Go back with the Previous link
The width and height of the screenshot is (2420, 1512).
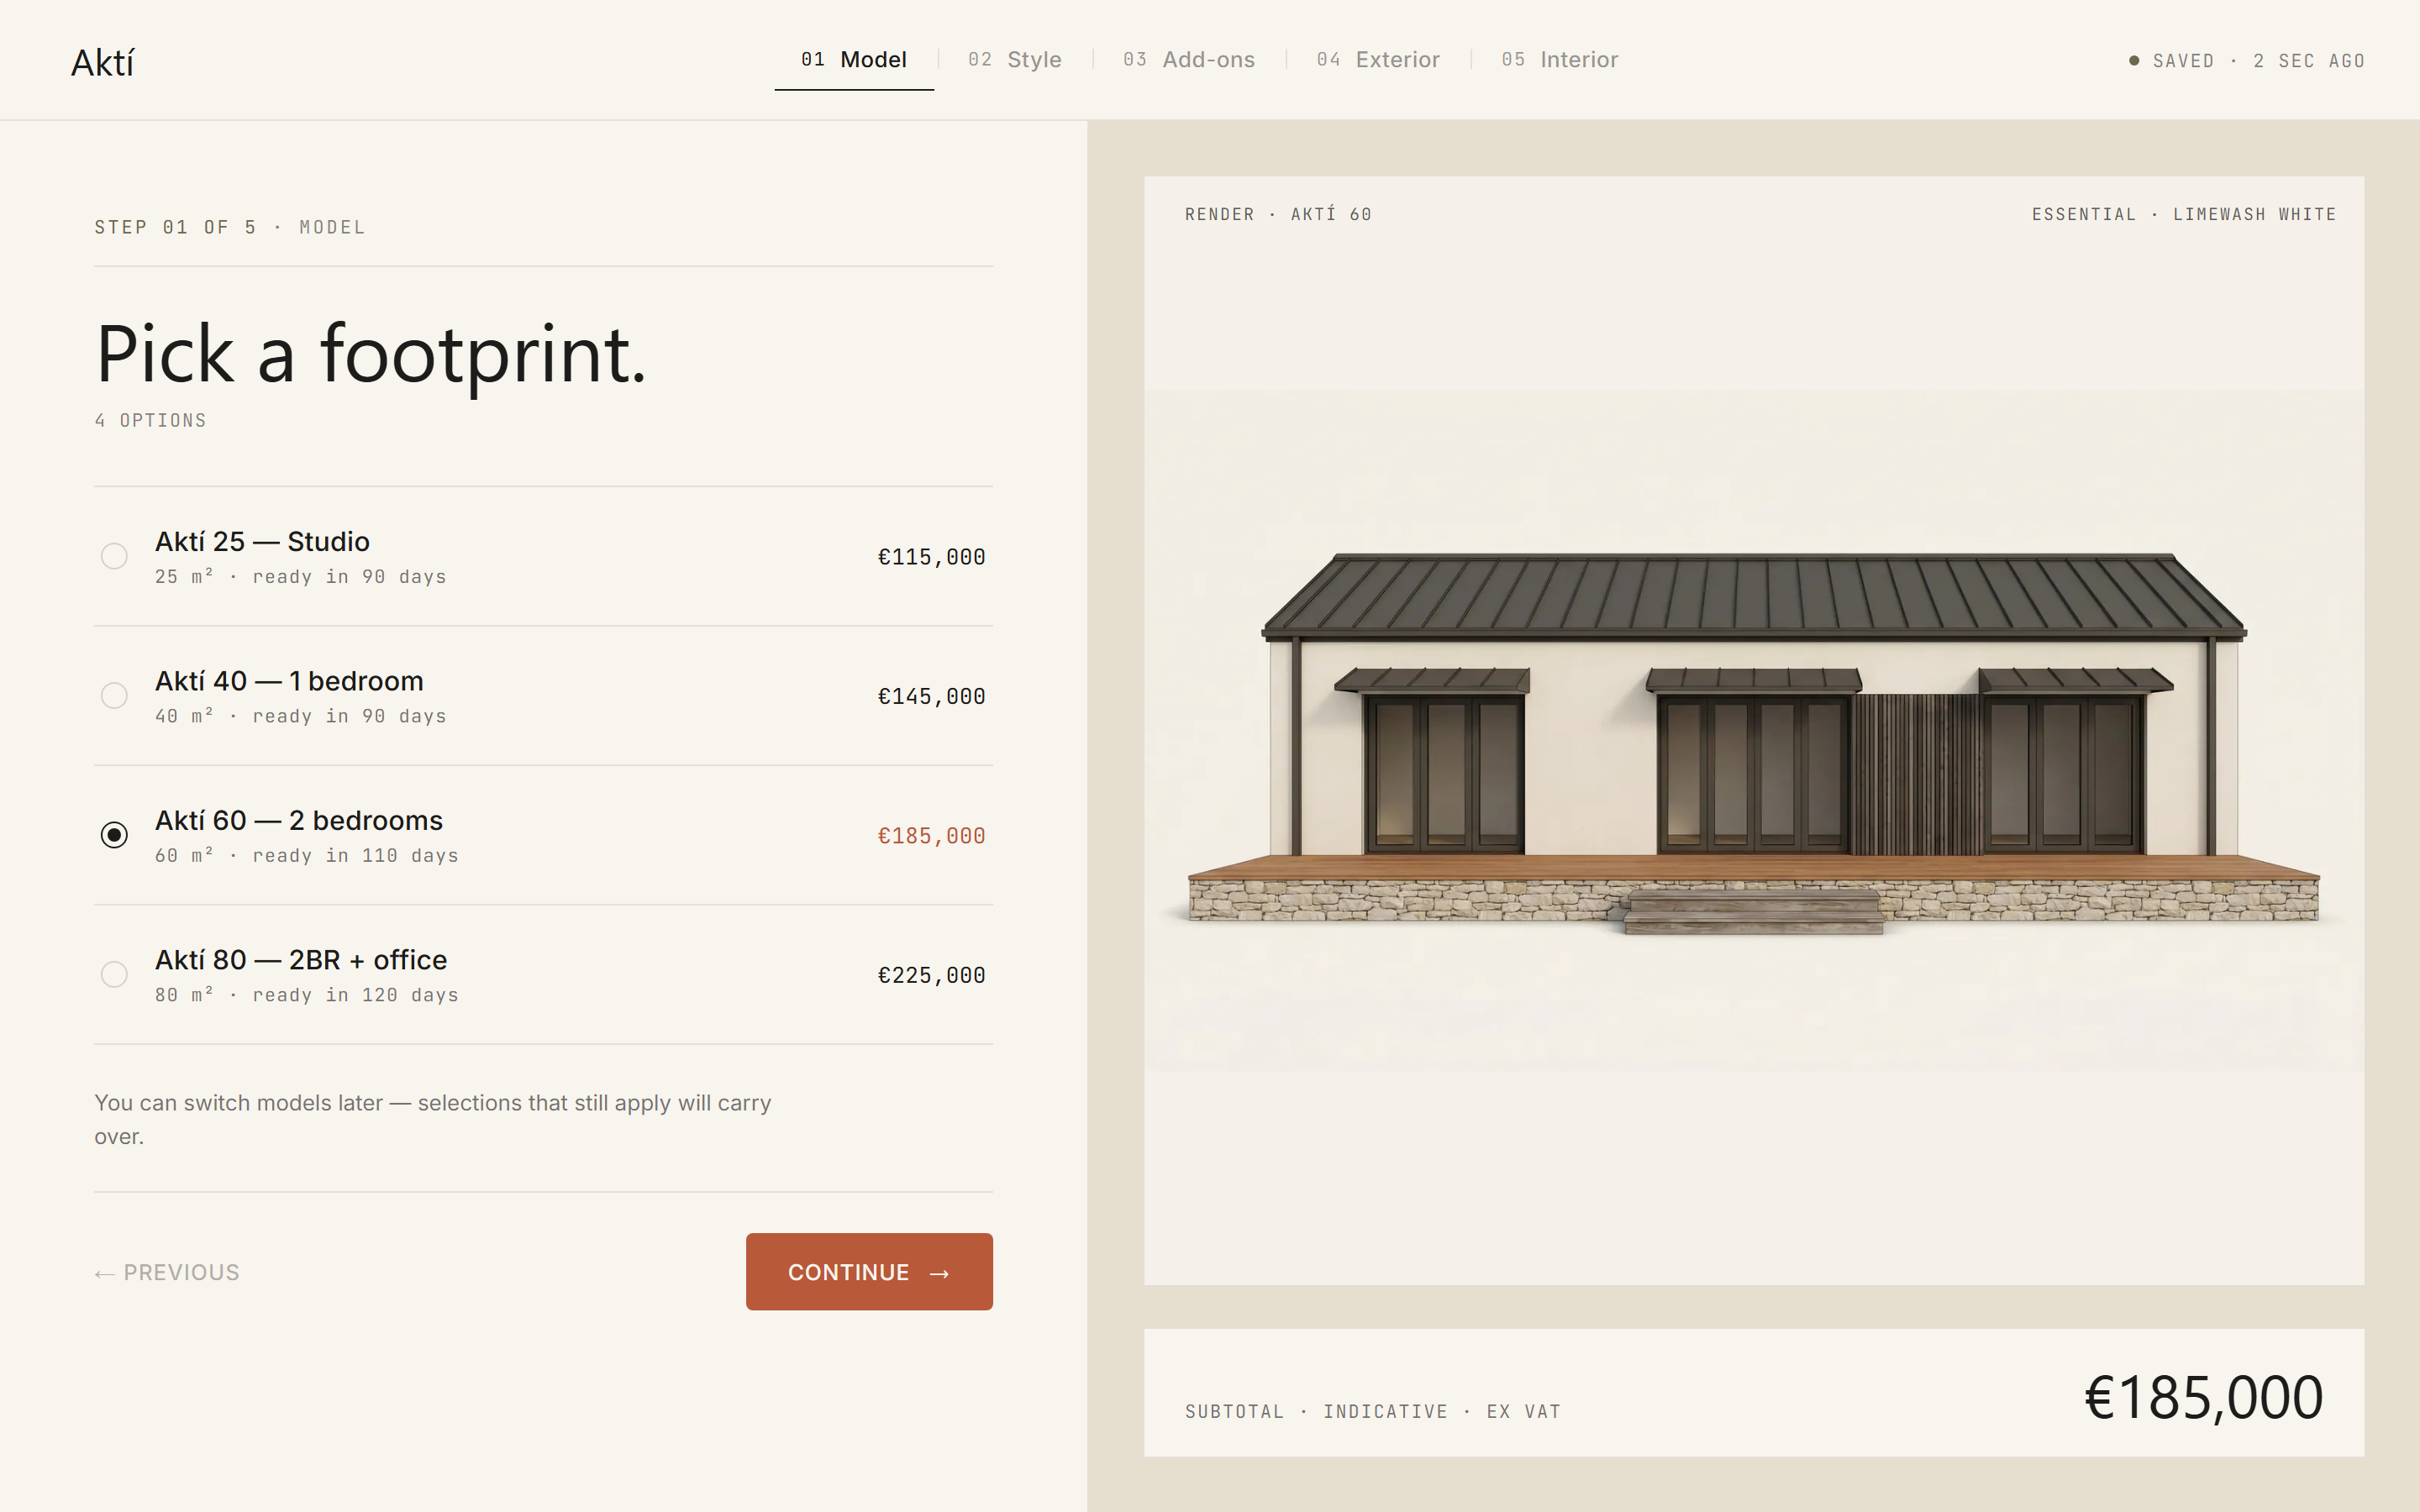tap(167, 1272)
